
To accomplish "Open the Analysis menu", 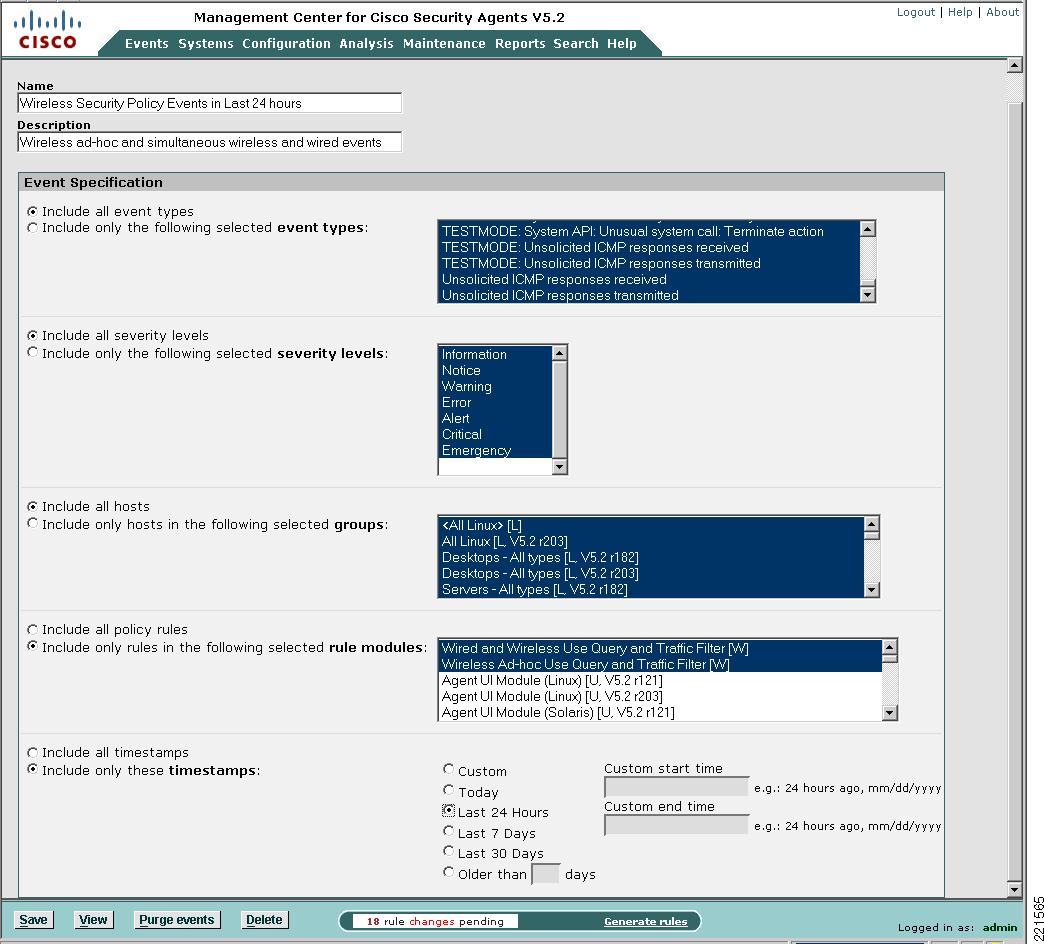I will click(x=366, y=43).
